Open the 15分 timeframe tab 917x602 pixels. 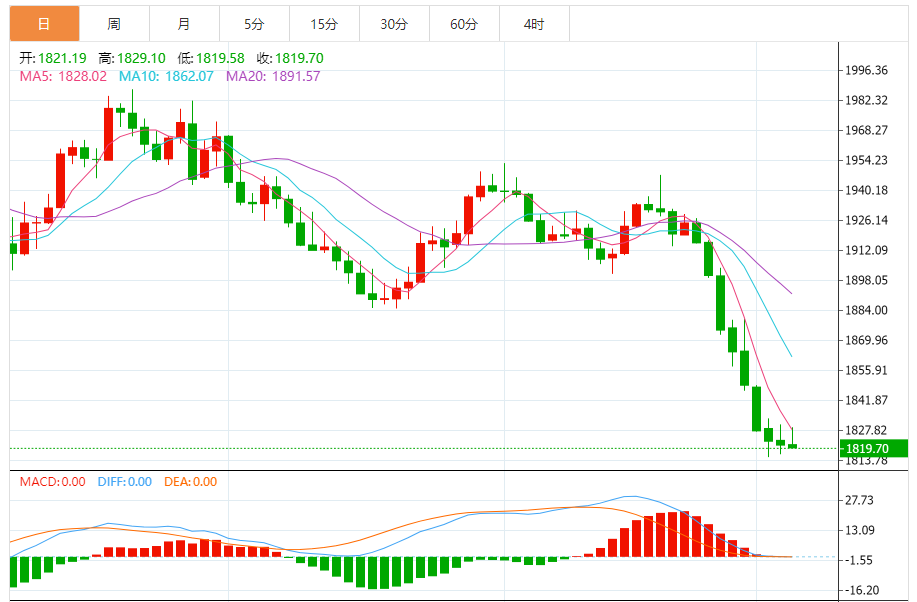pyautogui.click(x=324, y=24)
